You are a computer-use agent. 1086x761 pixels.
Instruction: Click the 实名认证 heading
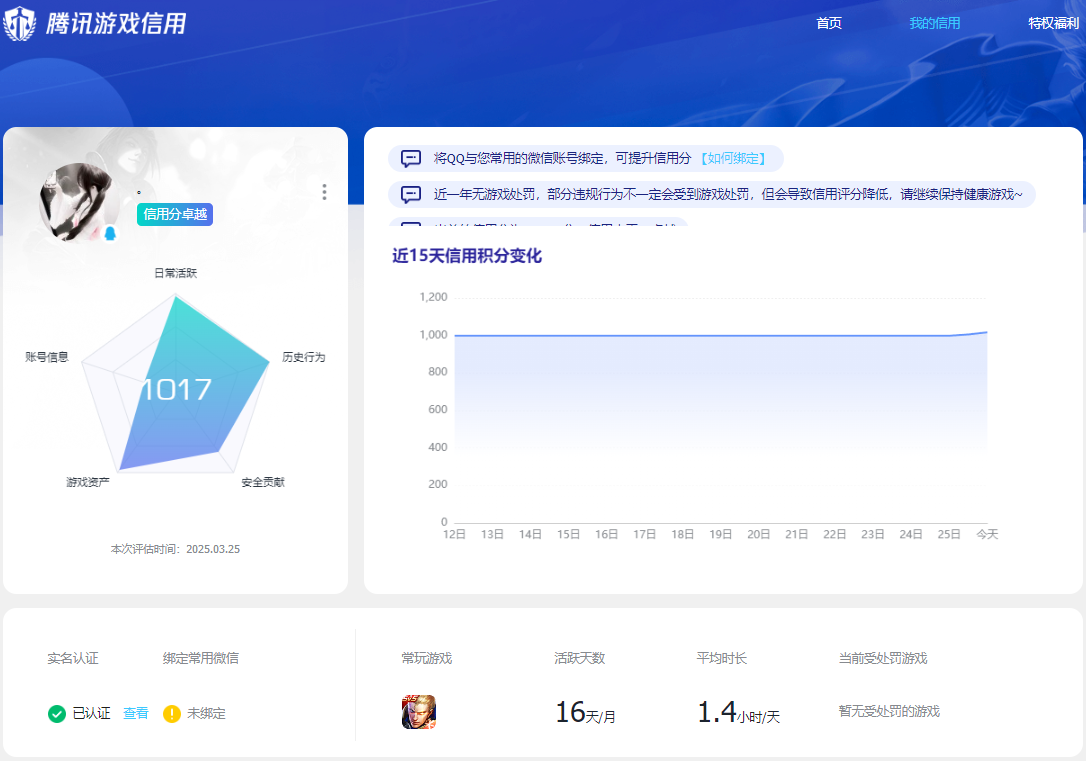(x=73, y=658)
